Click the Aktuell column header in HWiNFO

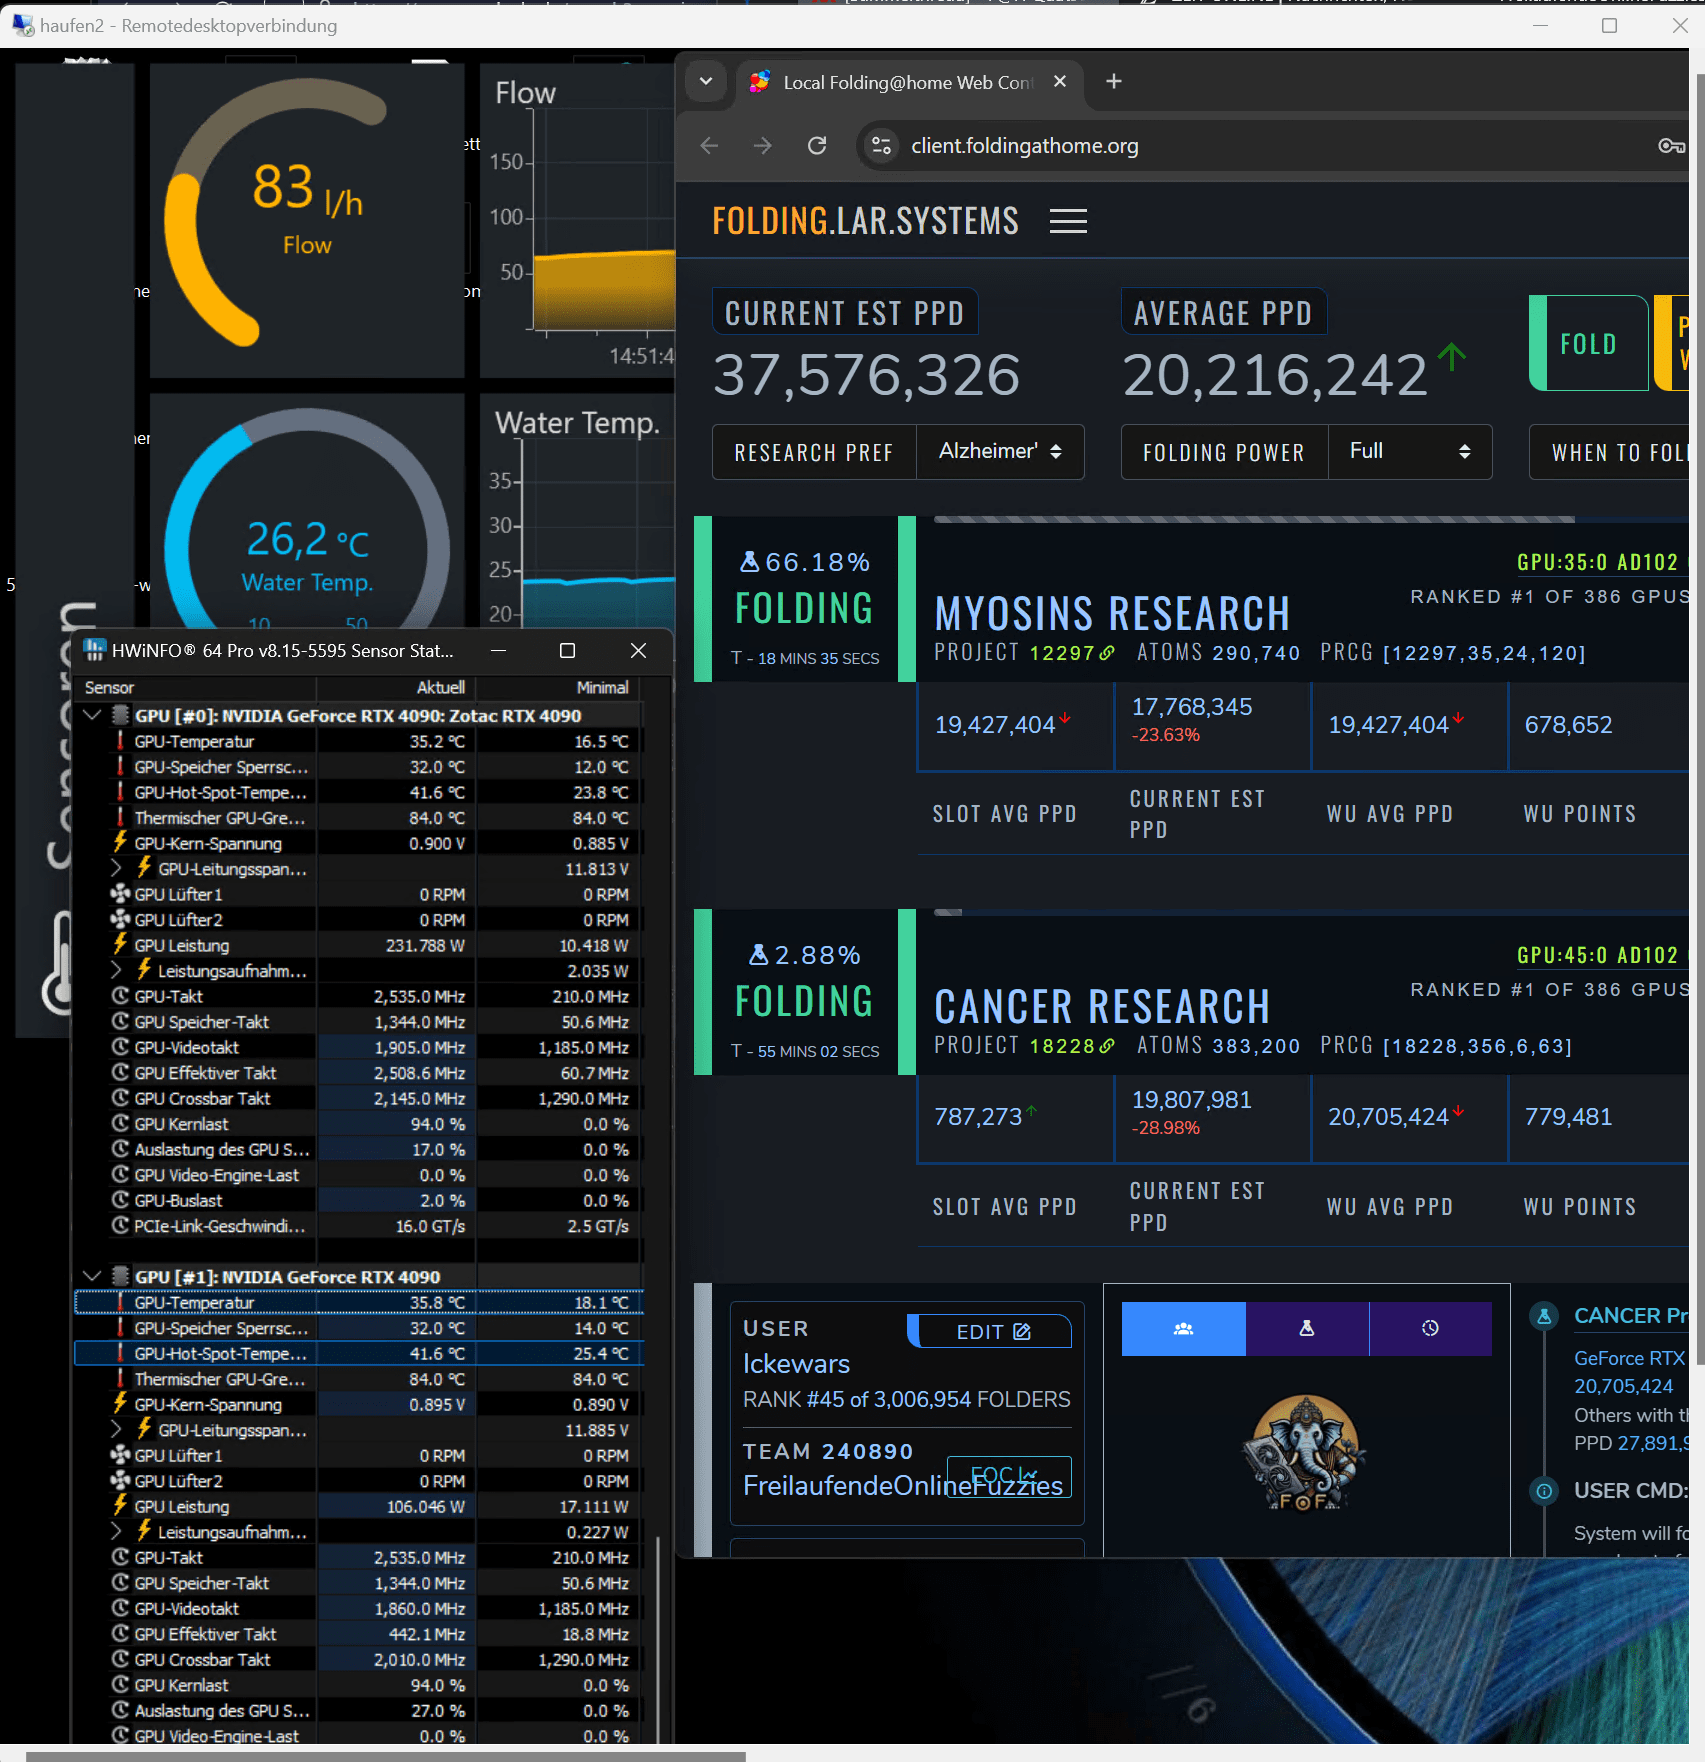coord(396,688)
